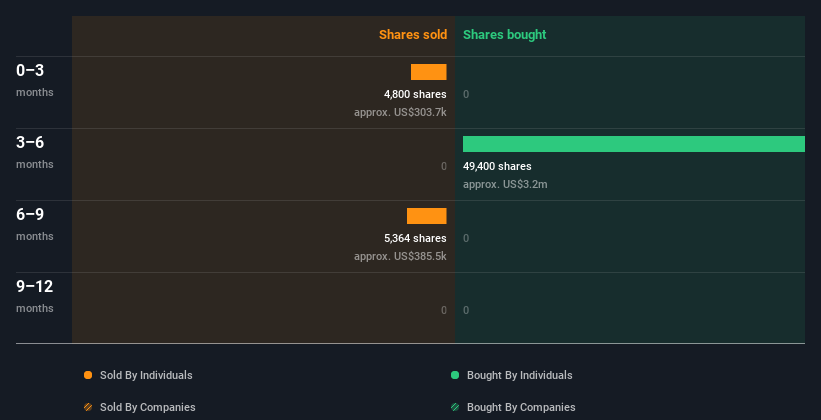Click the 'Bought By Individuals' legend label
This screenshot has width=821, height=420.
519,375
